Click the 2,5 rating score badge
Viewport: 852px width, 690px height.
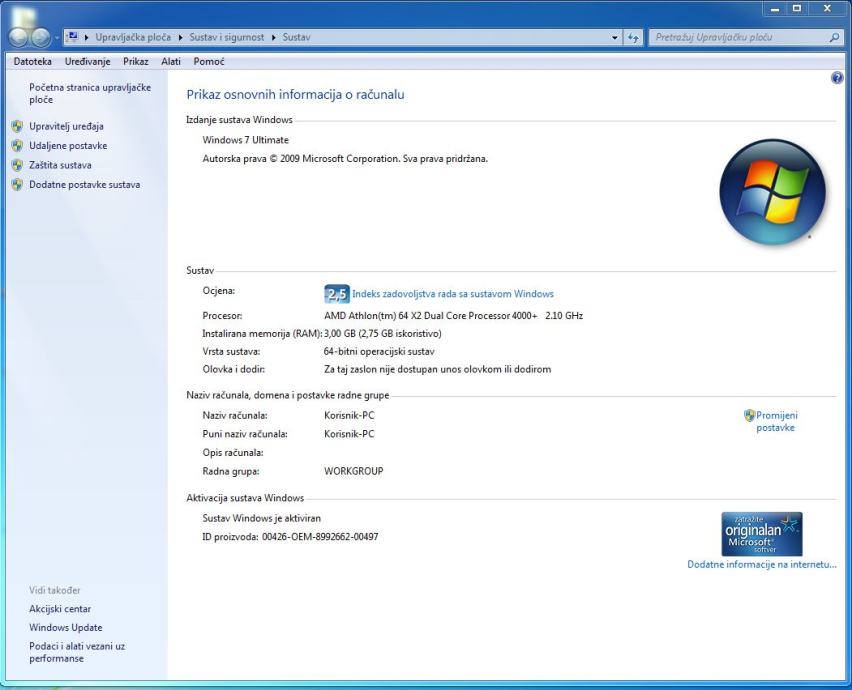[337, 294]
